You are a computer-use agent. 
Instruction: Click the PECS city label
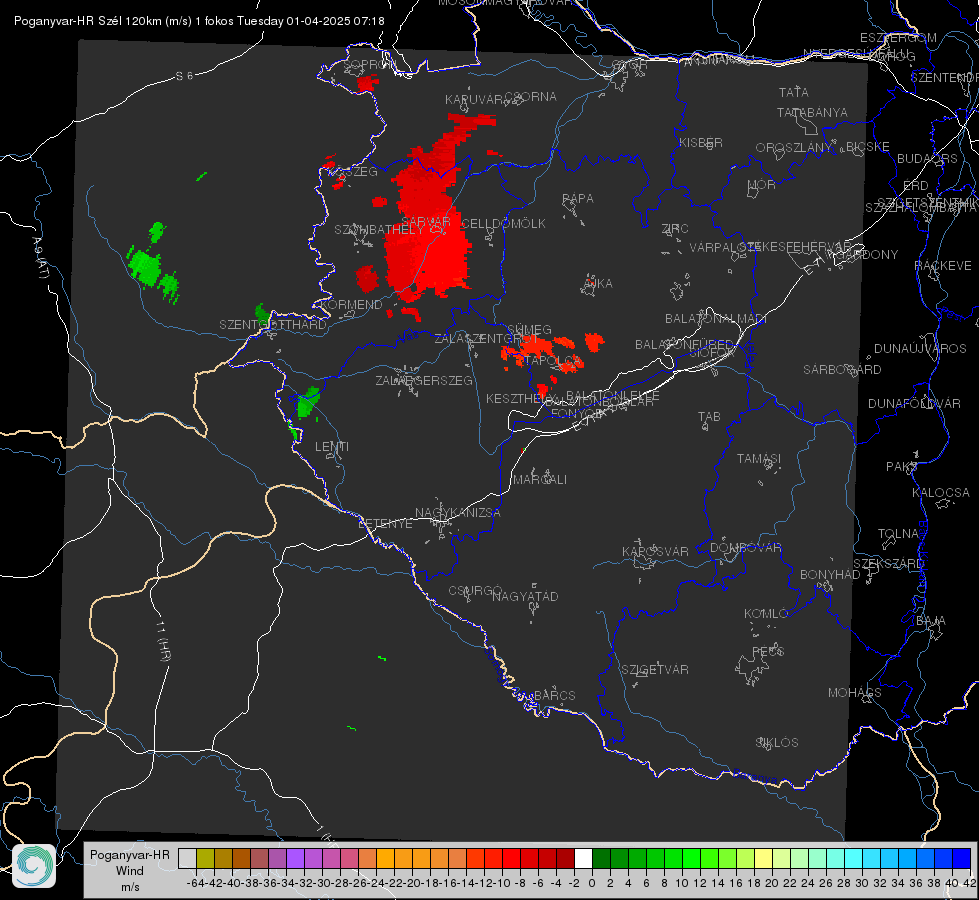click(767, 651)
